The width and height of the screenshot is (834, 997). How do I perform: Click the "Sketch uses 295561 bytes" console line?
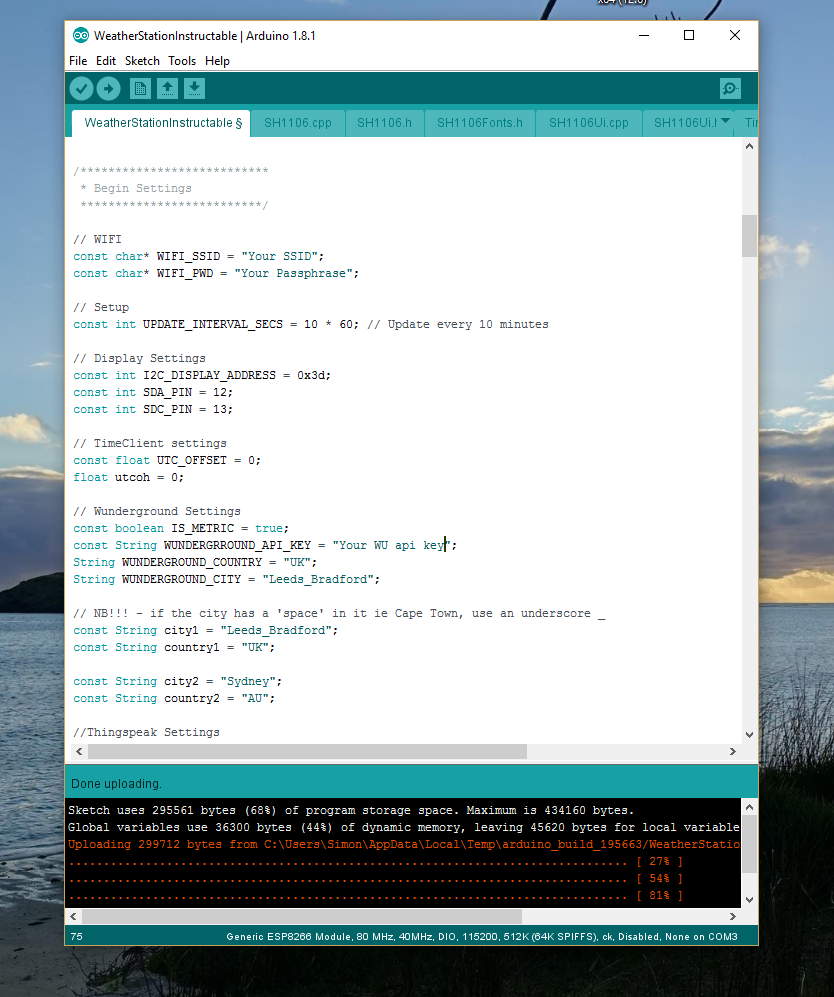[x=352, y=811]
